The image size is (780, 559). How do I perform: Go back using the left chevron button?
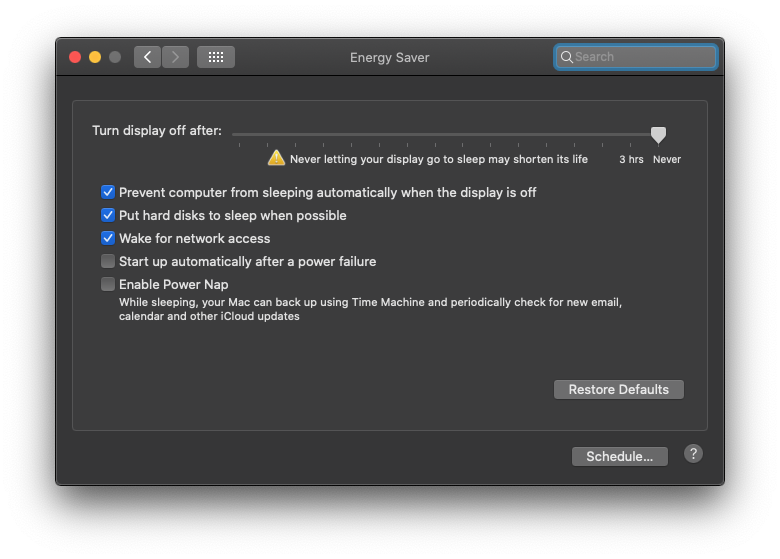[x=147, y=57]
